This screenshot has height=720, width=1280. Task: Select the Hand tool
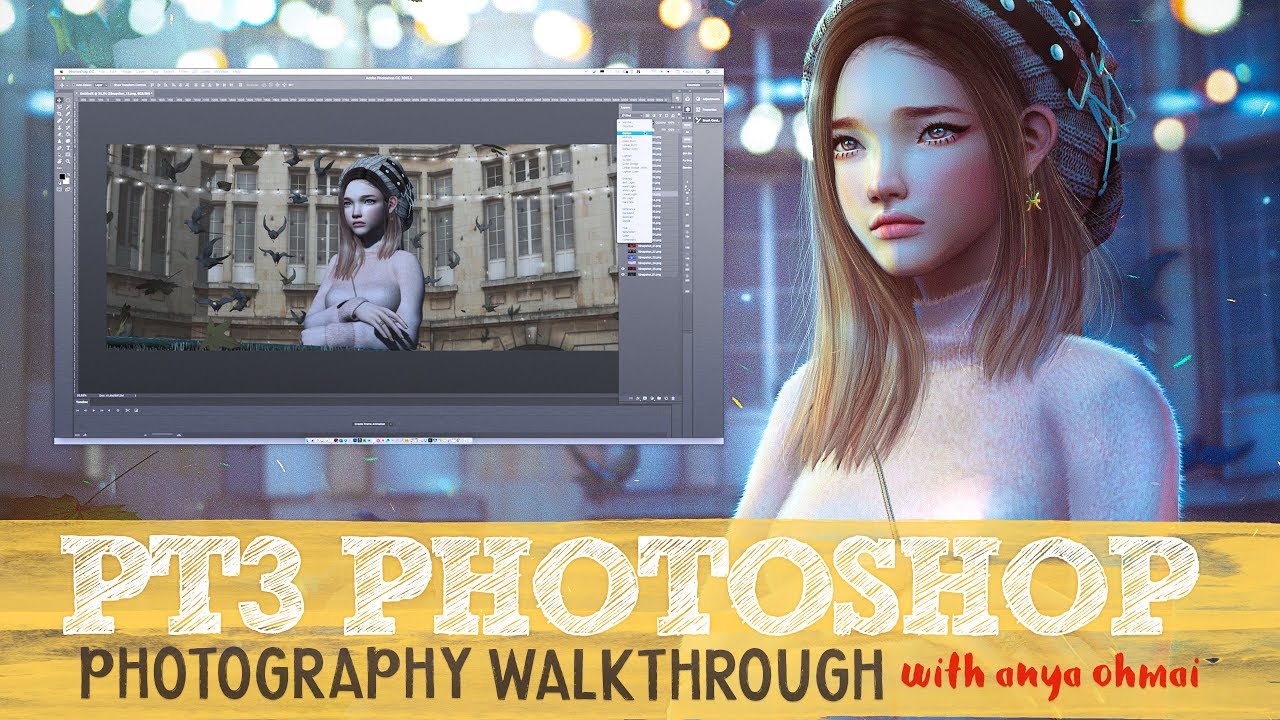[x=59, y=161]
